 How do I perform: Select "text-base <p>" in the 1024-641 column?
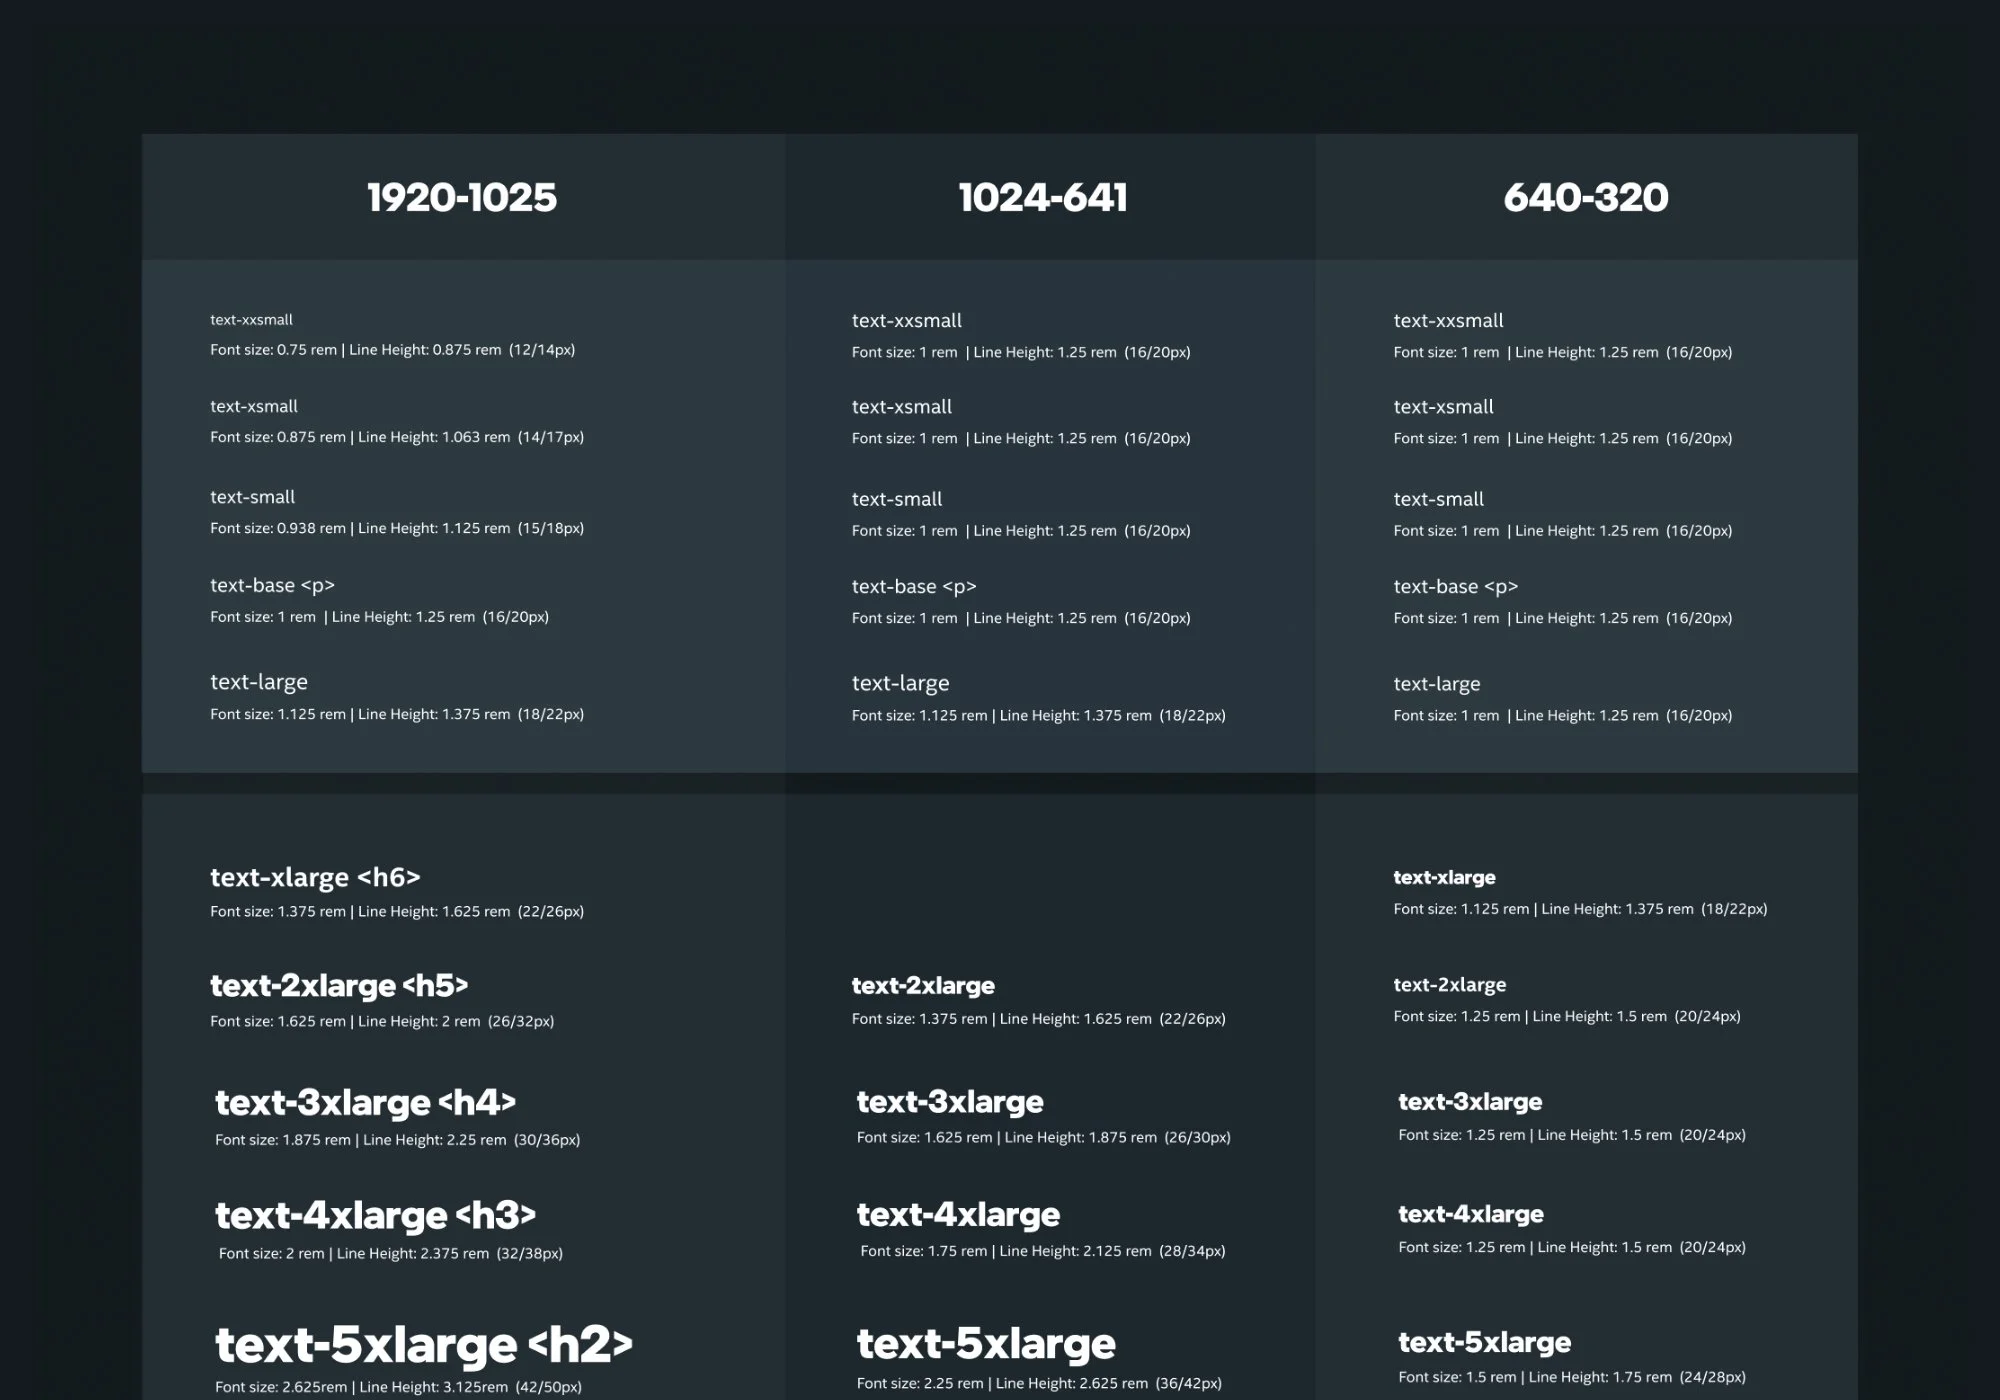914,587
